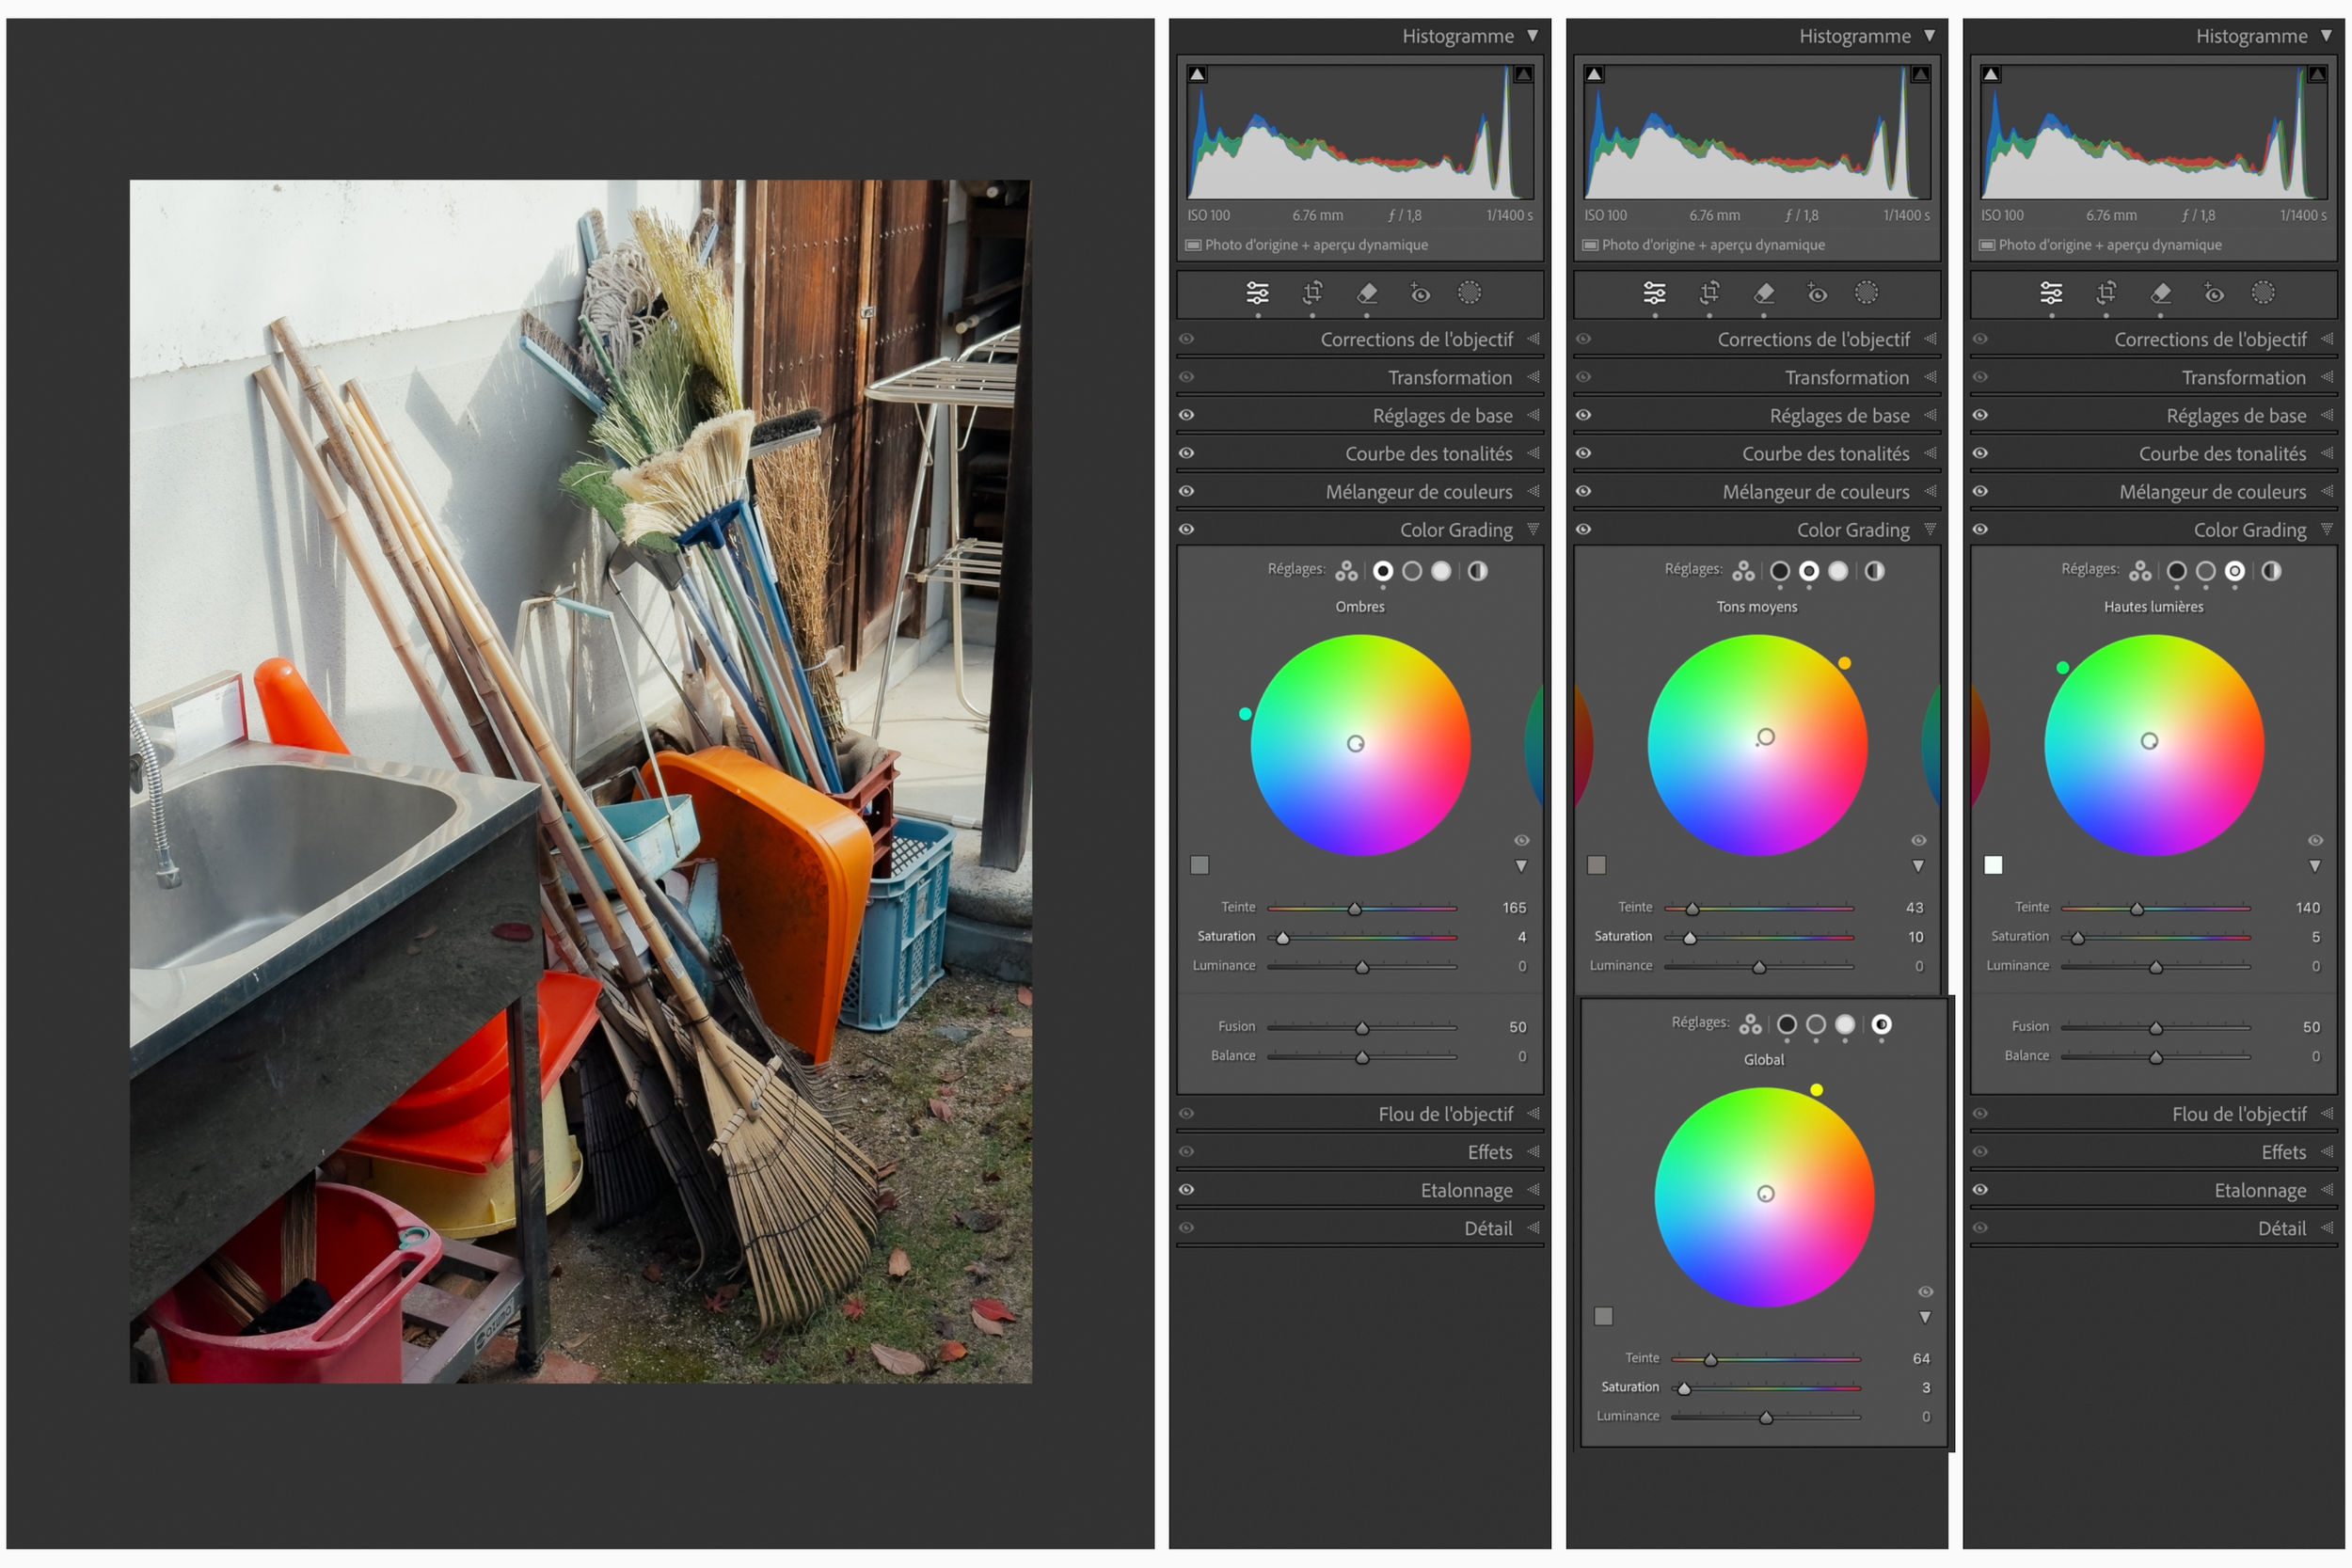Toggle highlight clipping indicator in right histogram
Viewport: 2352px width, 1568px height.
[x=2316, y=75]
